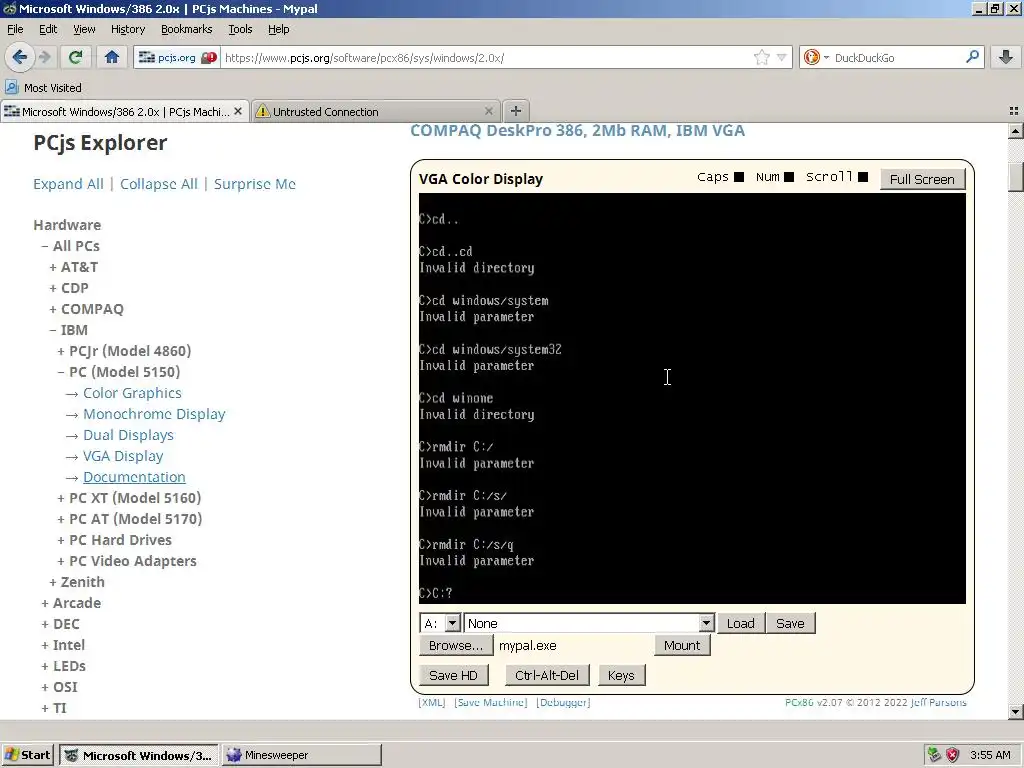
Task: Open the View menu
Action: pos(84,29)
